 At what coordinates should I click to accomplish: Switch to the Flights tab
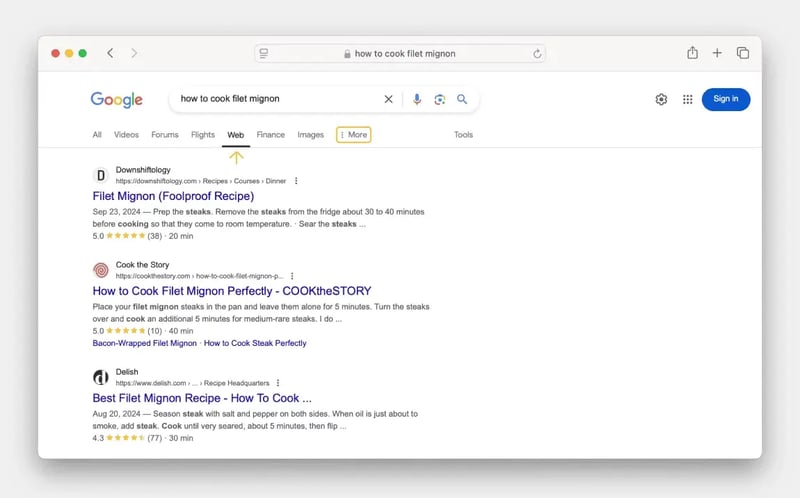pos(203,135)
